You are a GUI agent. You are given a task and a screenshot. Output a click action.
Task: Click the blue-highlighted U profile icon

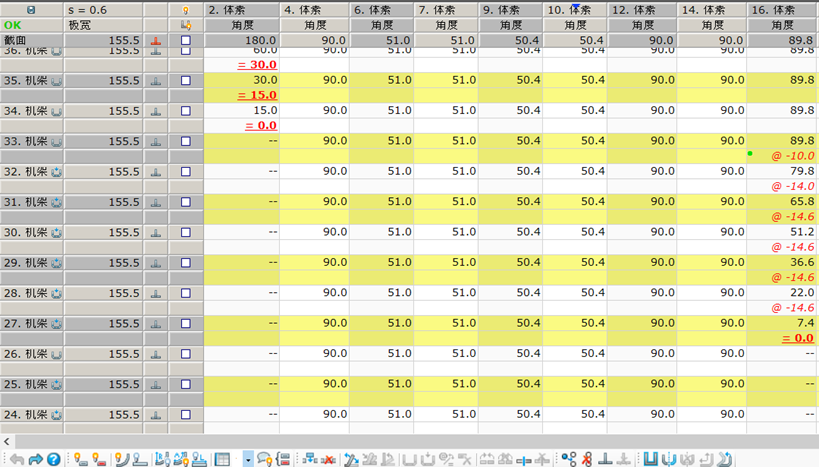[650, 459]
